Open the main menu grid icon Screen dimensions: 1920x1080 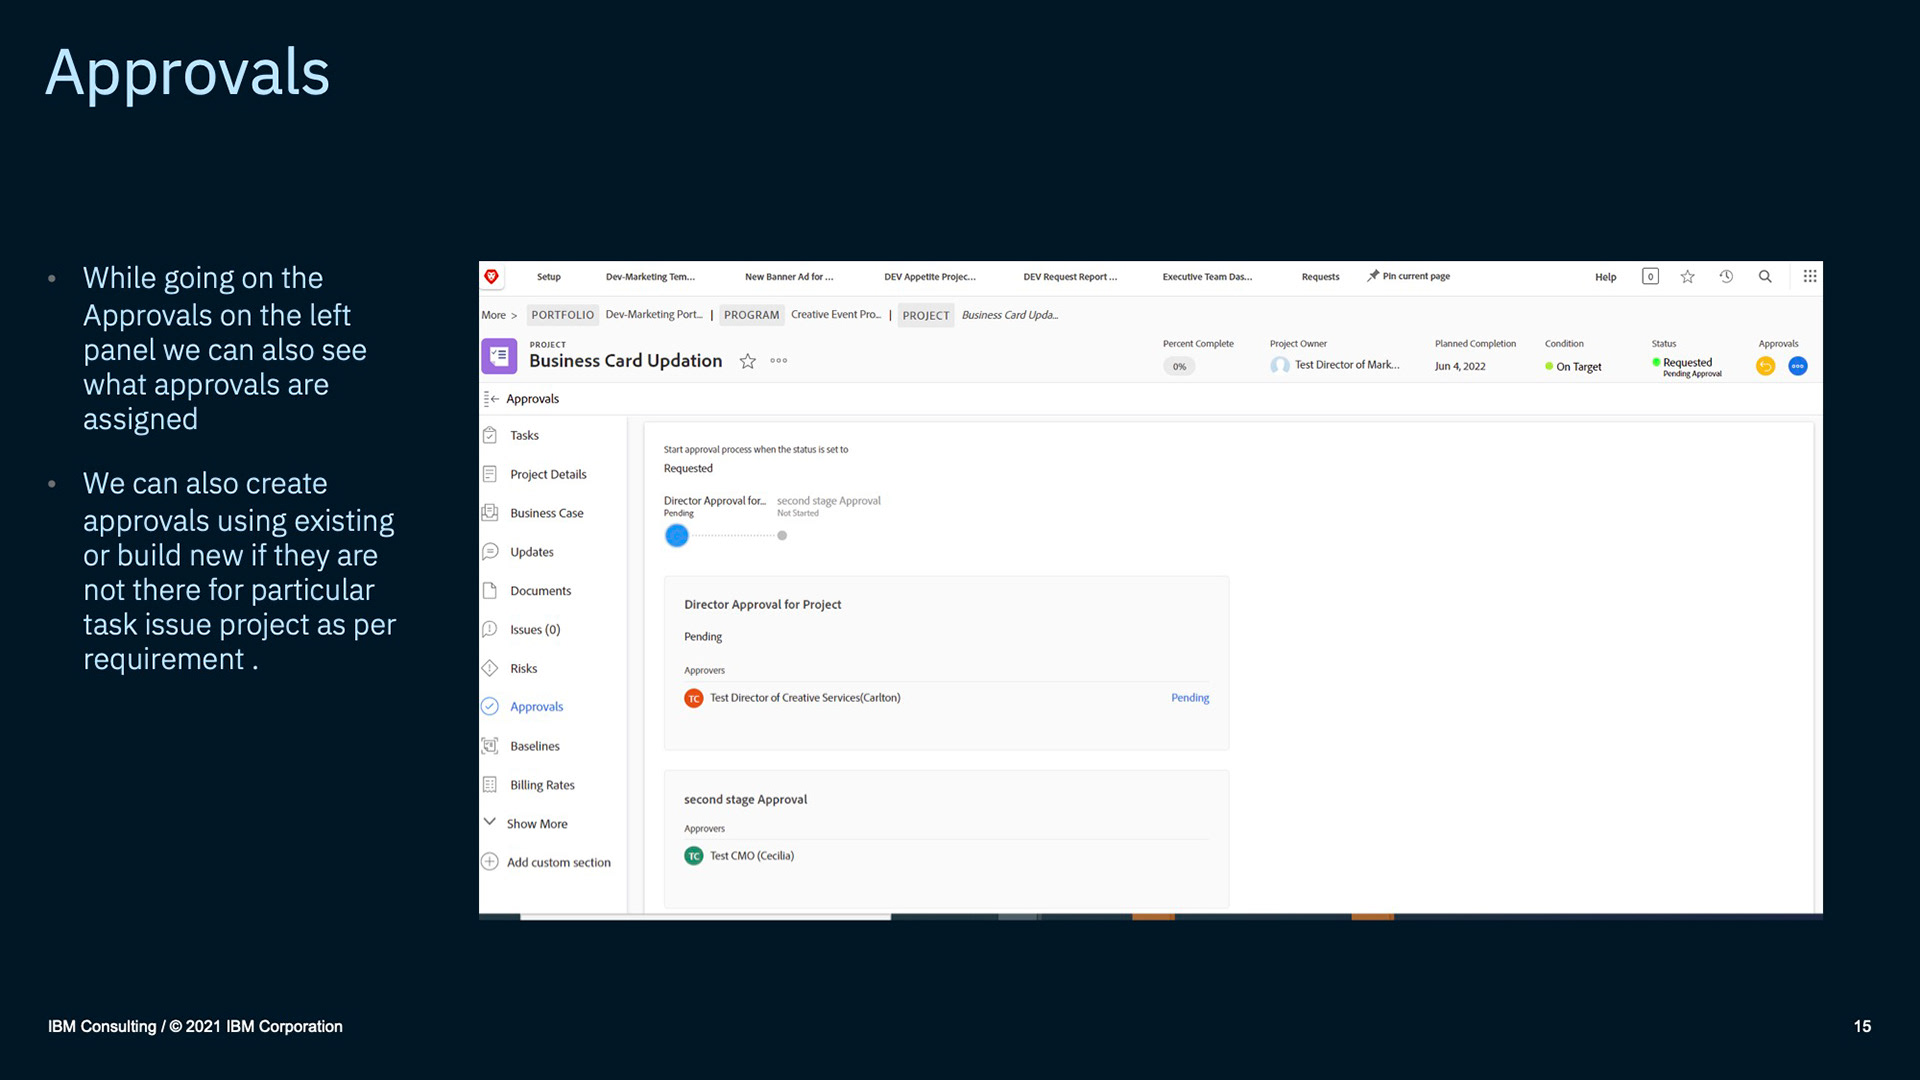[x=1810, y=277]
